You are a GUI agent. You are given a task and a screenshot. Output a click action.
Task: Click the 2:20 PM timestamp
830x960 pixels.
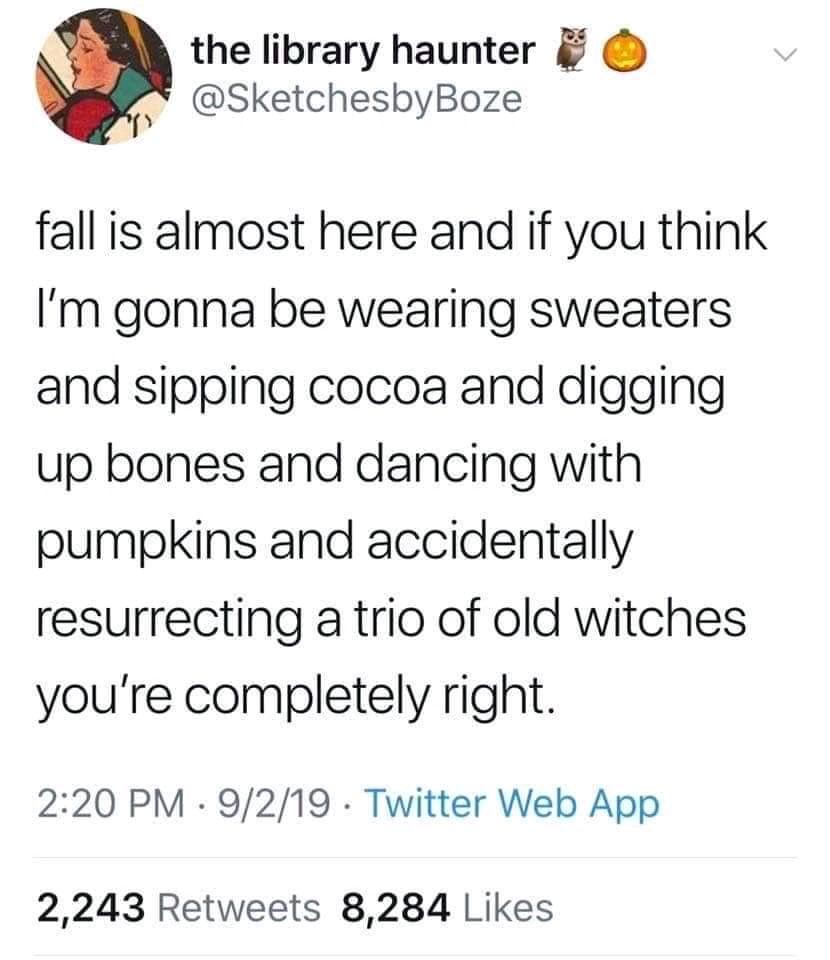[x=112, y=803]
